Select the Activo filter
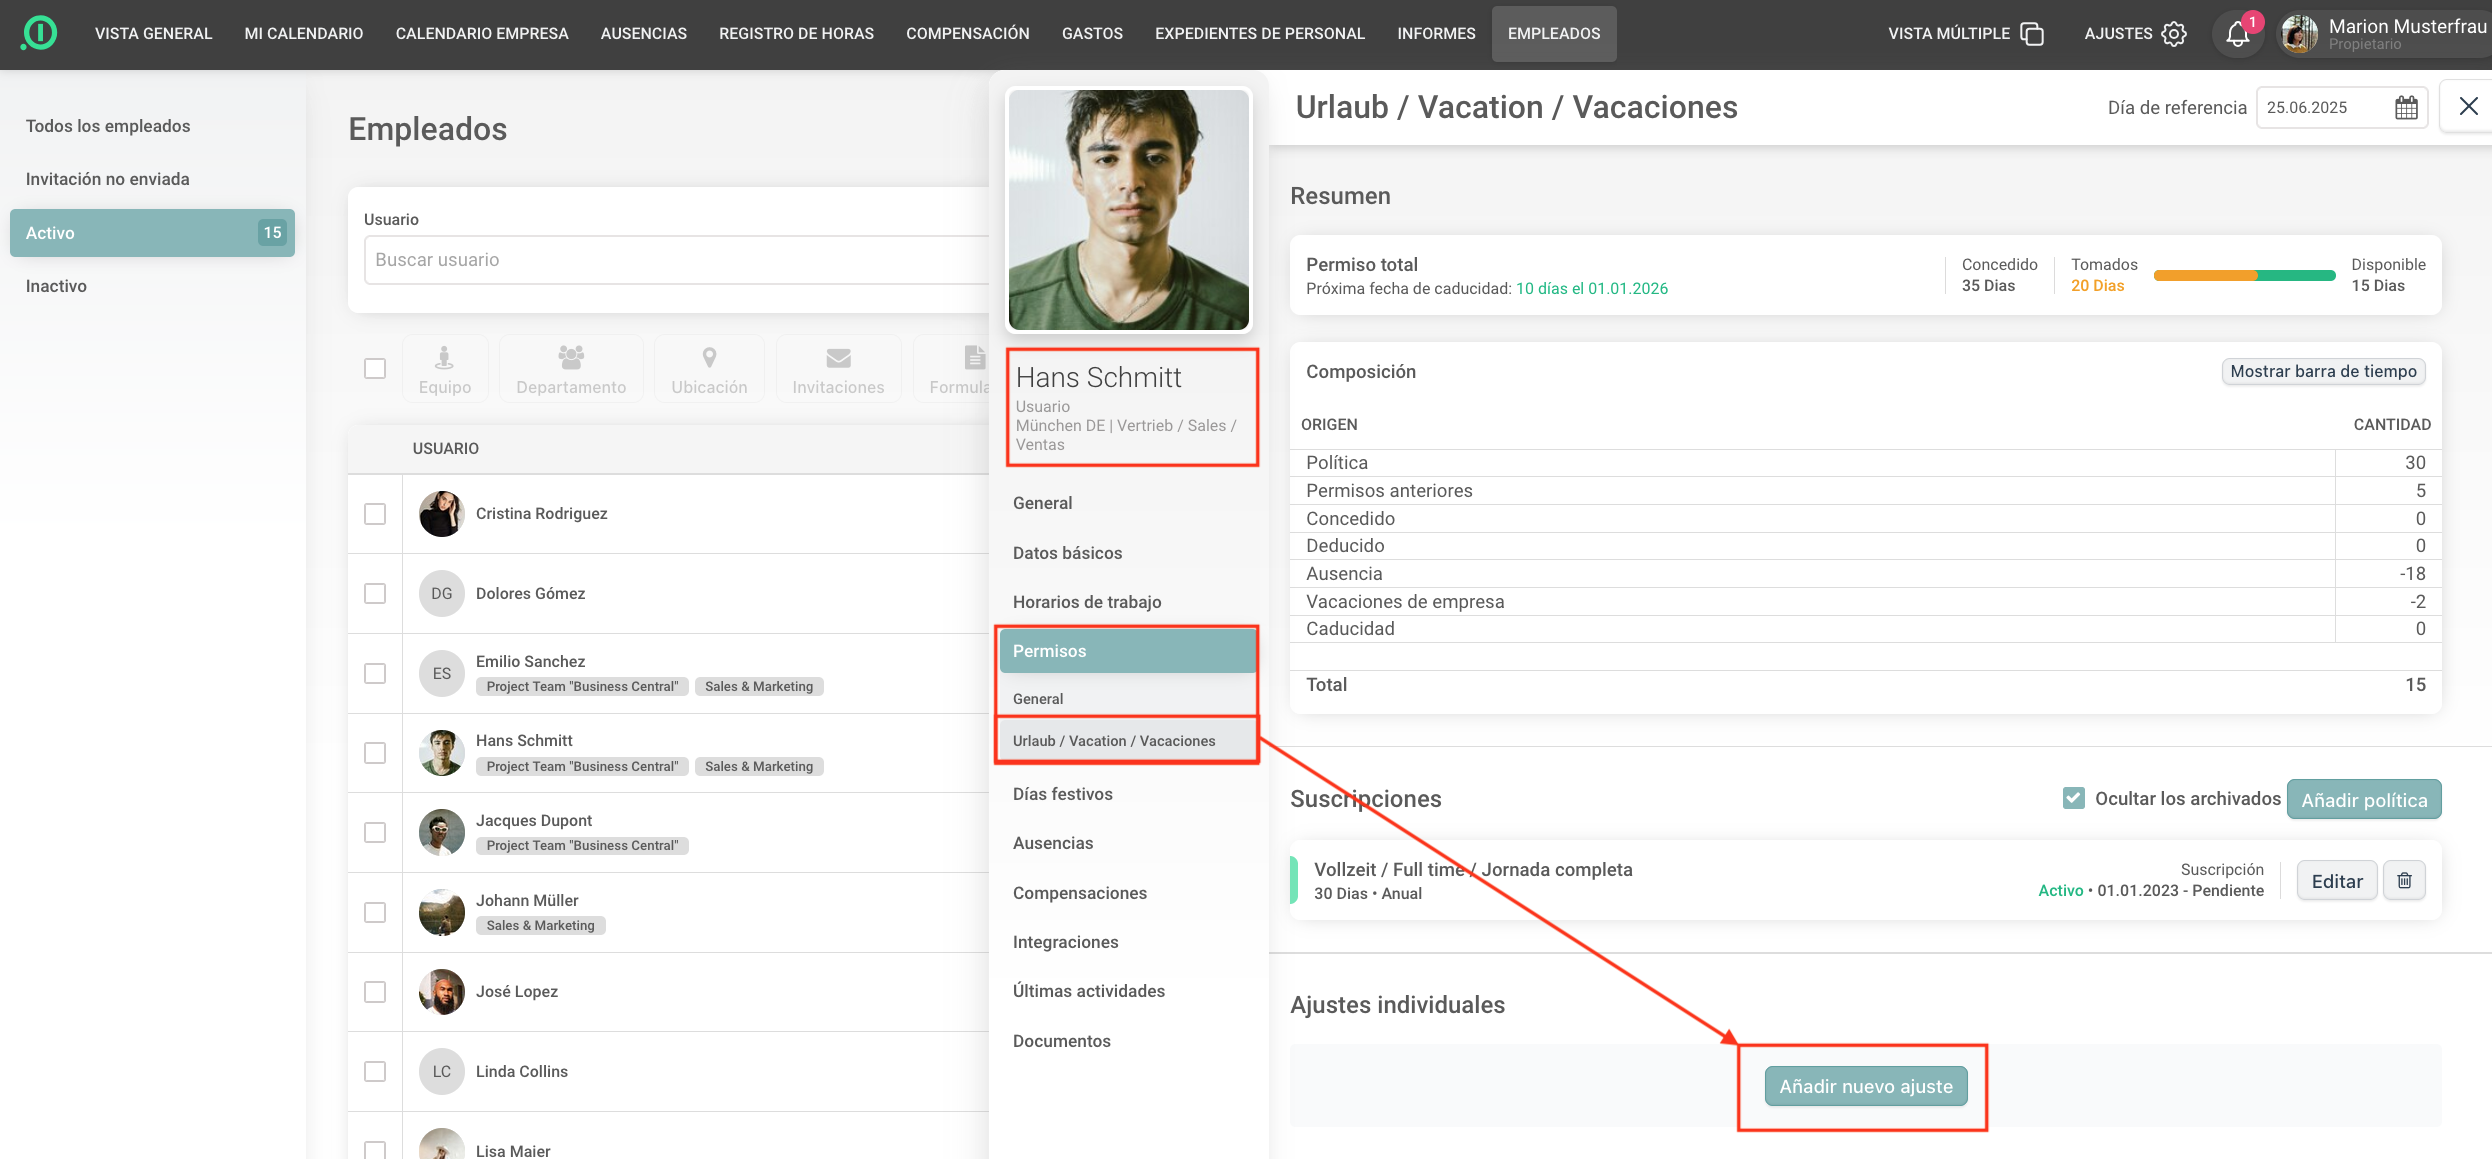 [x=152, y=233]
